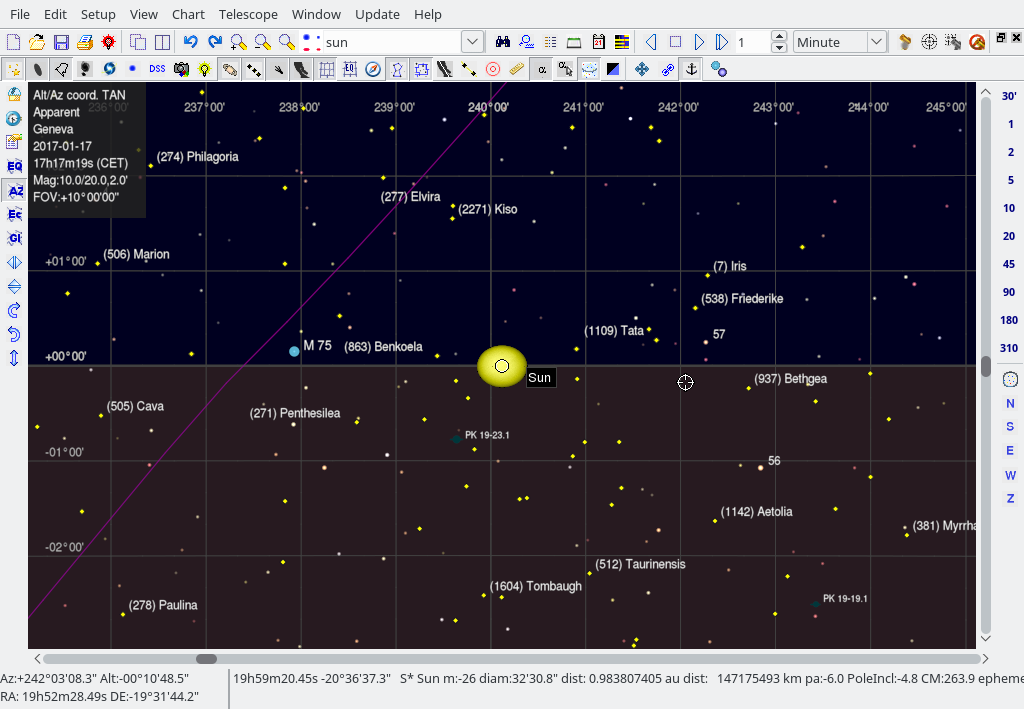Toggle display of nebulae

coord(37,69)
